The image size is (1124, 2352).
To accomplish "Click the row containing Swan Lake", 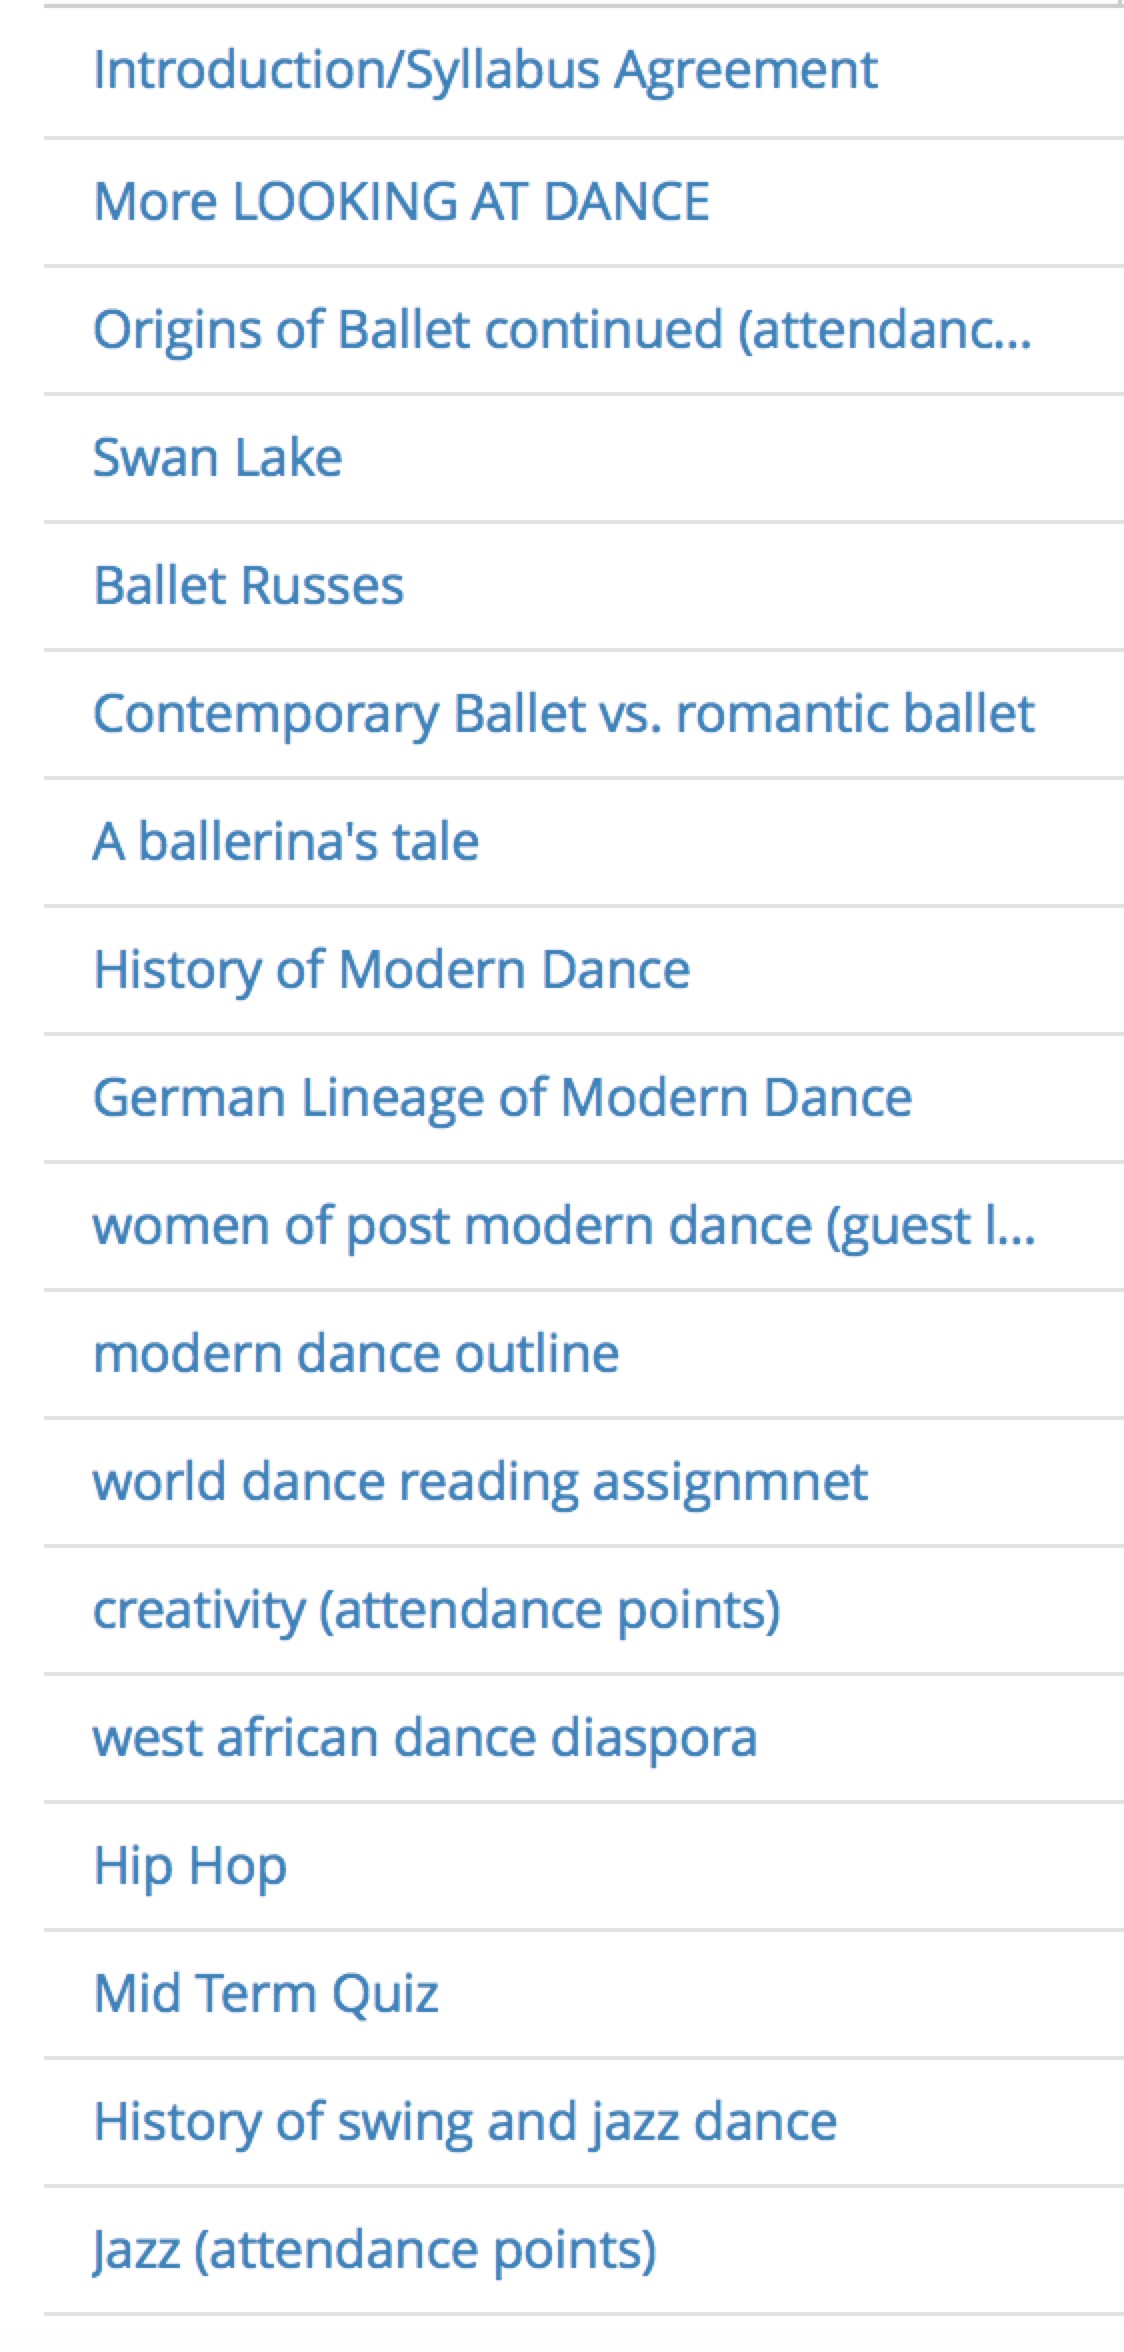I will point(700,457).
